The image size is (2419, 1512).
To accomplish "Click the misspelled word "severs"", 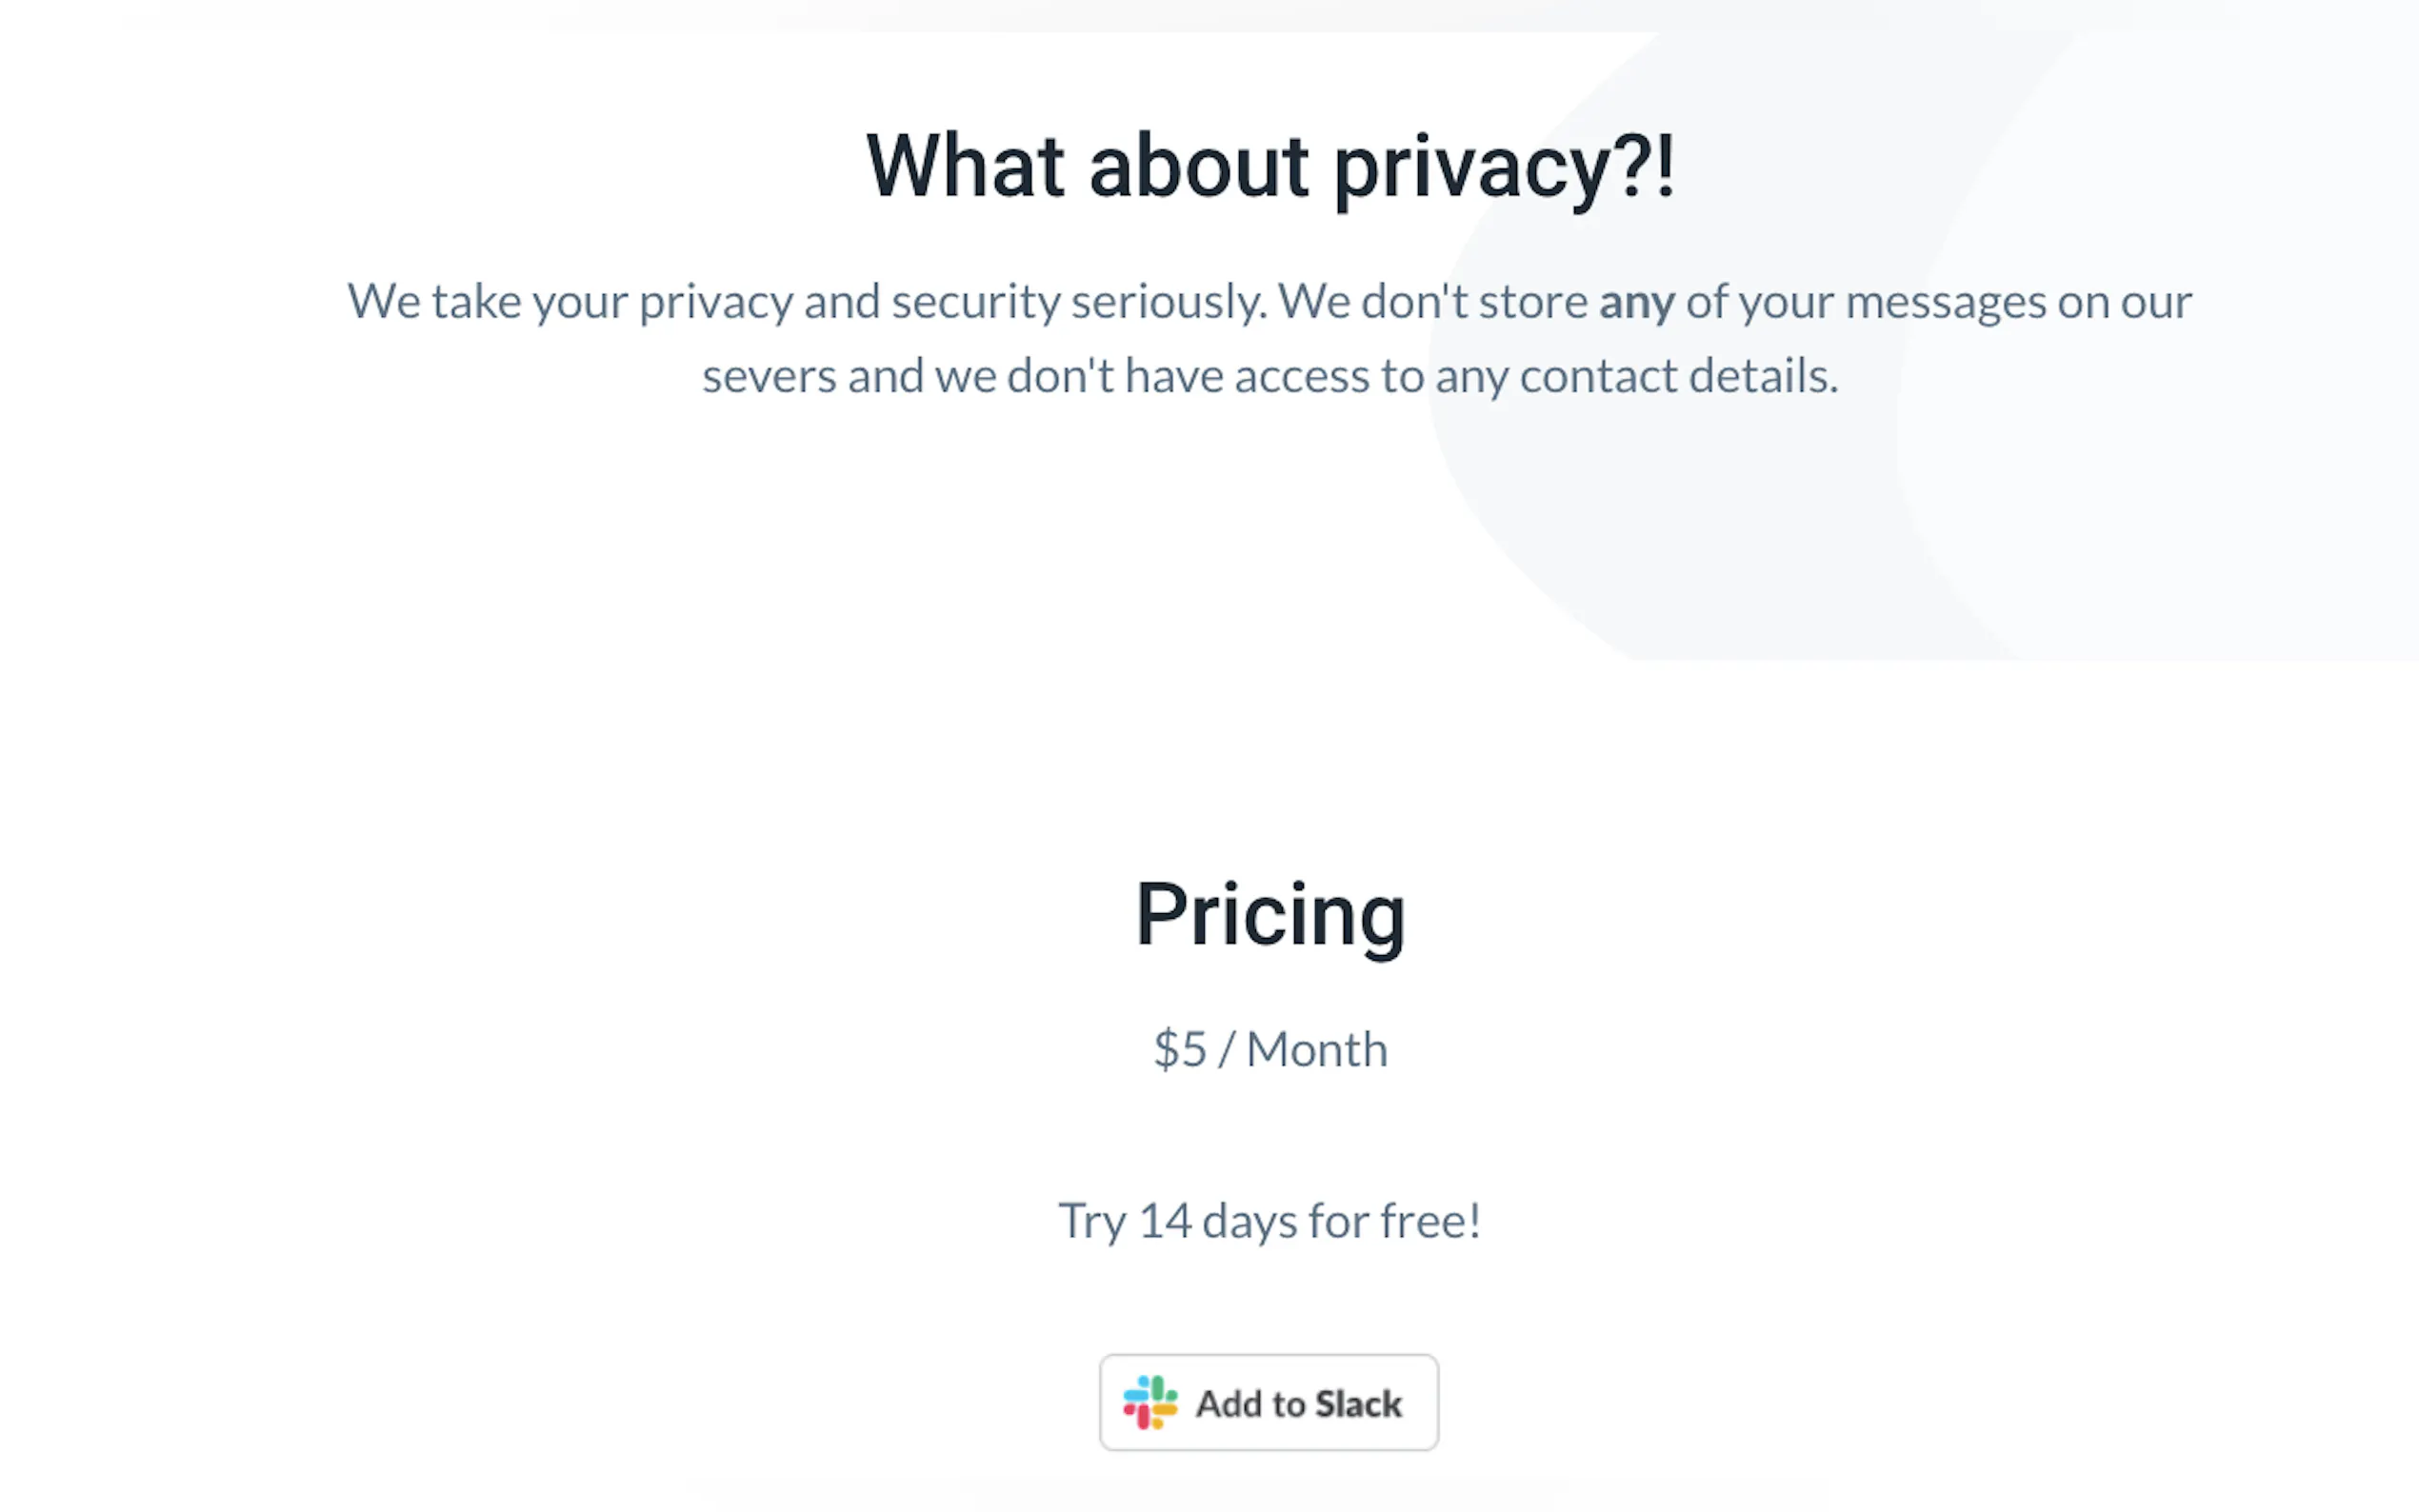I will click(769, 377).
